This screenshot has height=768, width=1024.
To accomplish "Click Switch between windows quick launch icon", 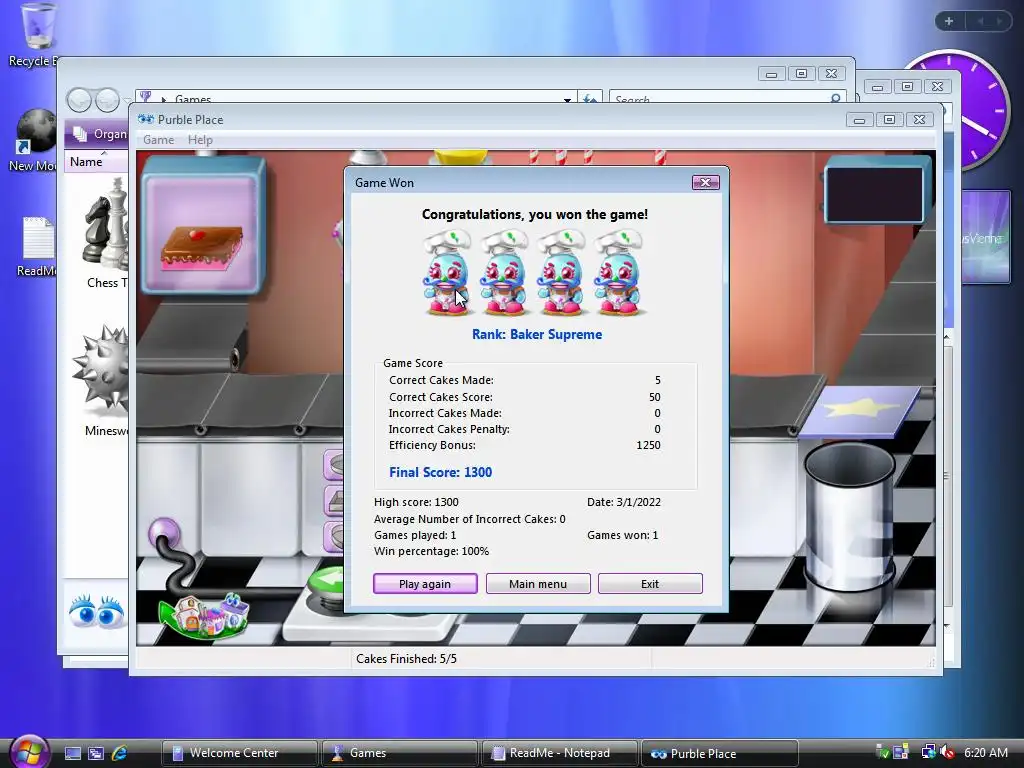I will tap(96, 753).
